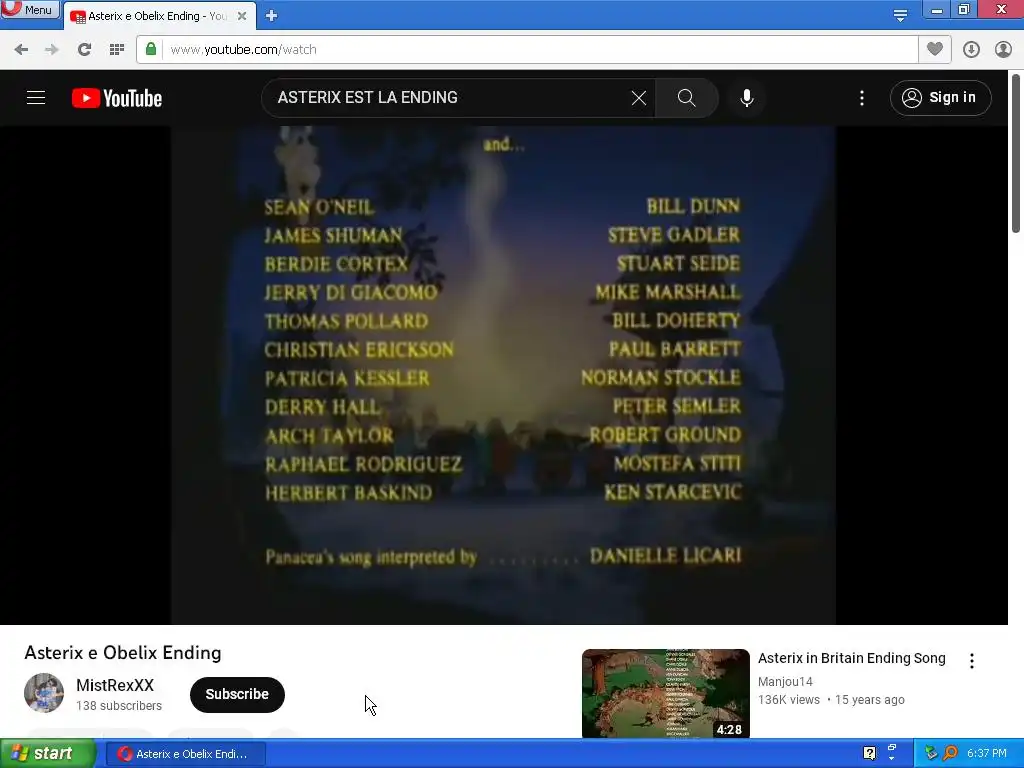Close the Asterix e Obelix Ending tab
This screenshot has height=768, width=1024.
(242, 16)
